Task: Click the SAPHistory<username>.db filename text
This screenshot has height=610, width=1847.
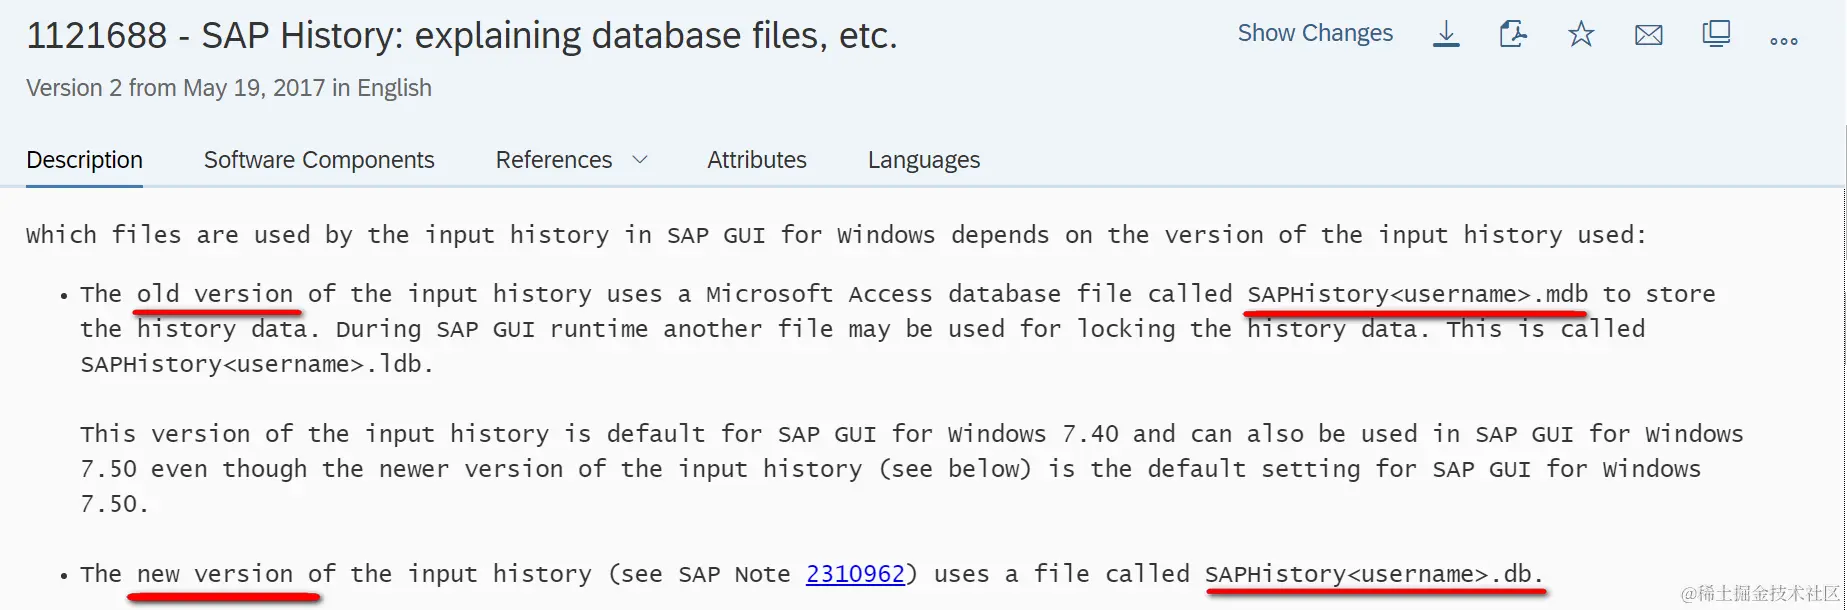Action: [1373, 574]
